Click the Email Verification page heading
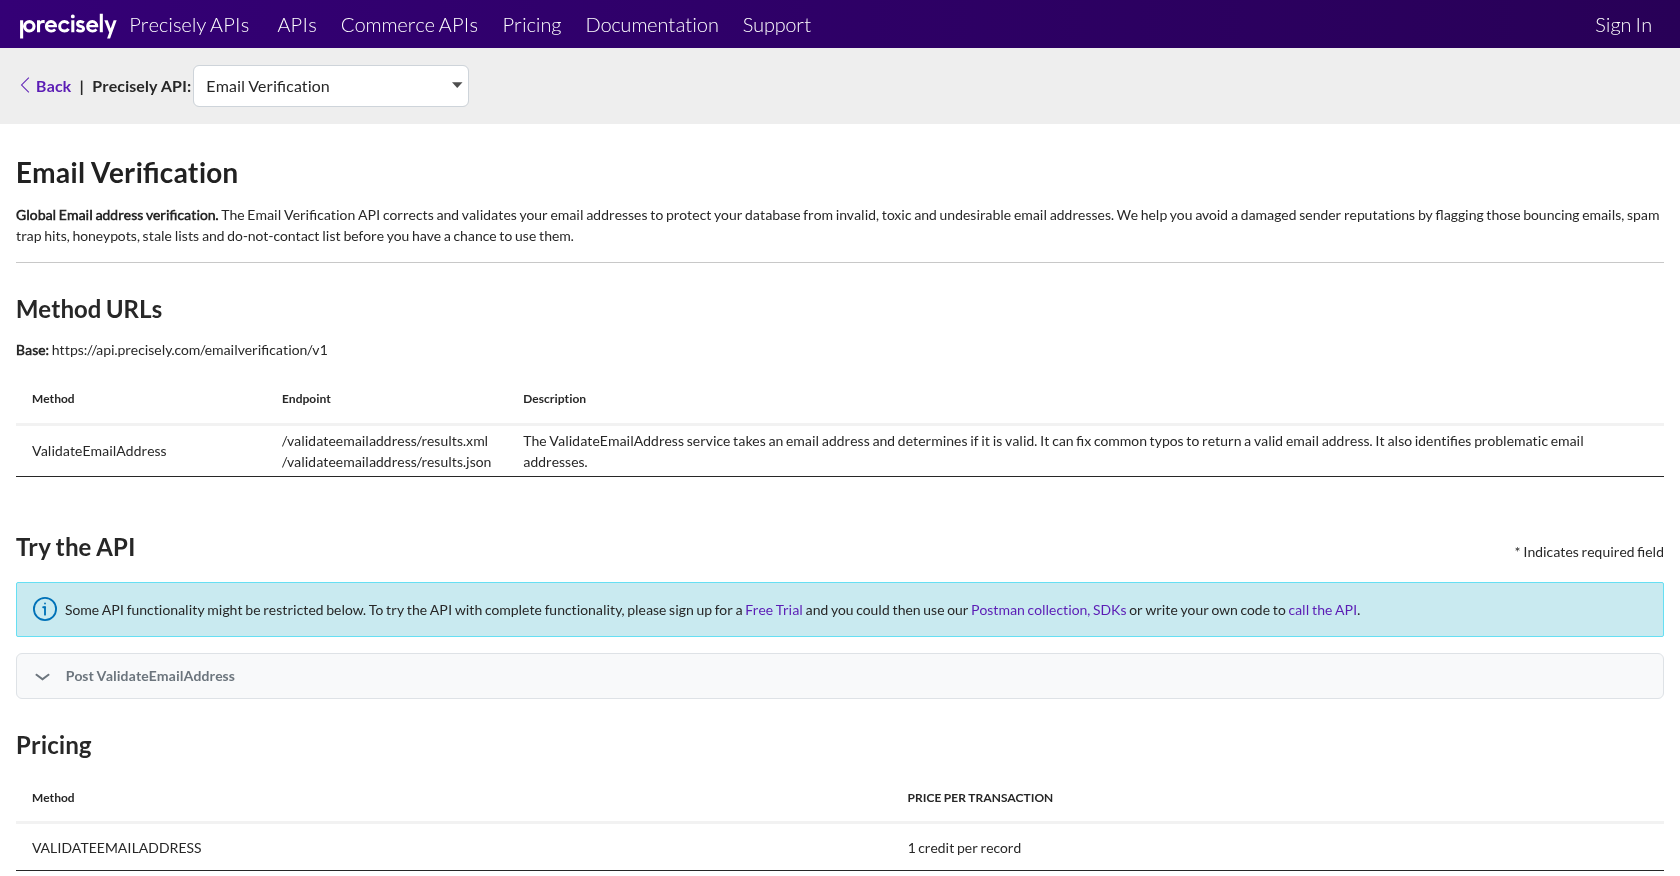 tap(127, 173)
